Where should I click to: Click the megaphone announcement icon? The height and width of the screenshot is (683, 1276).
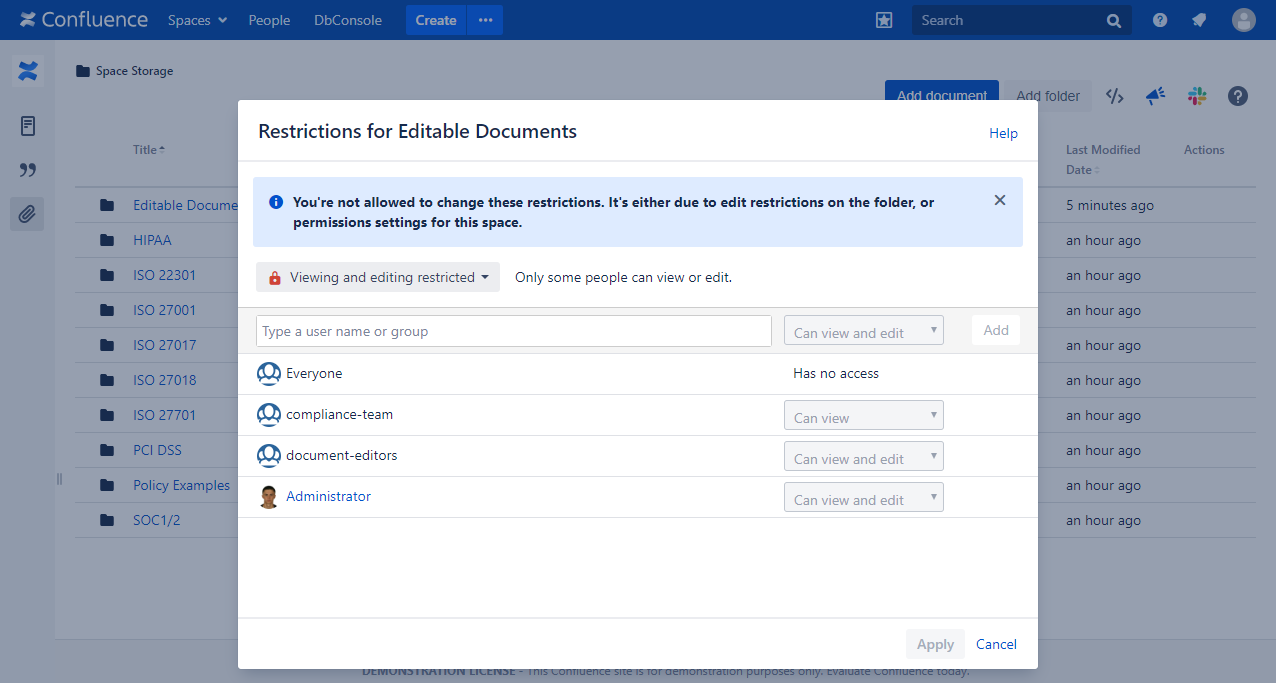[1155, 96]
